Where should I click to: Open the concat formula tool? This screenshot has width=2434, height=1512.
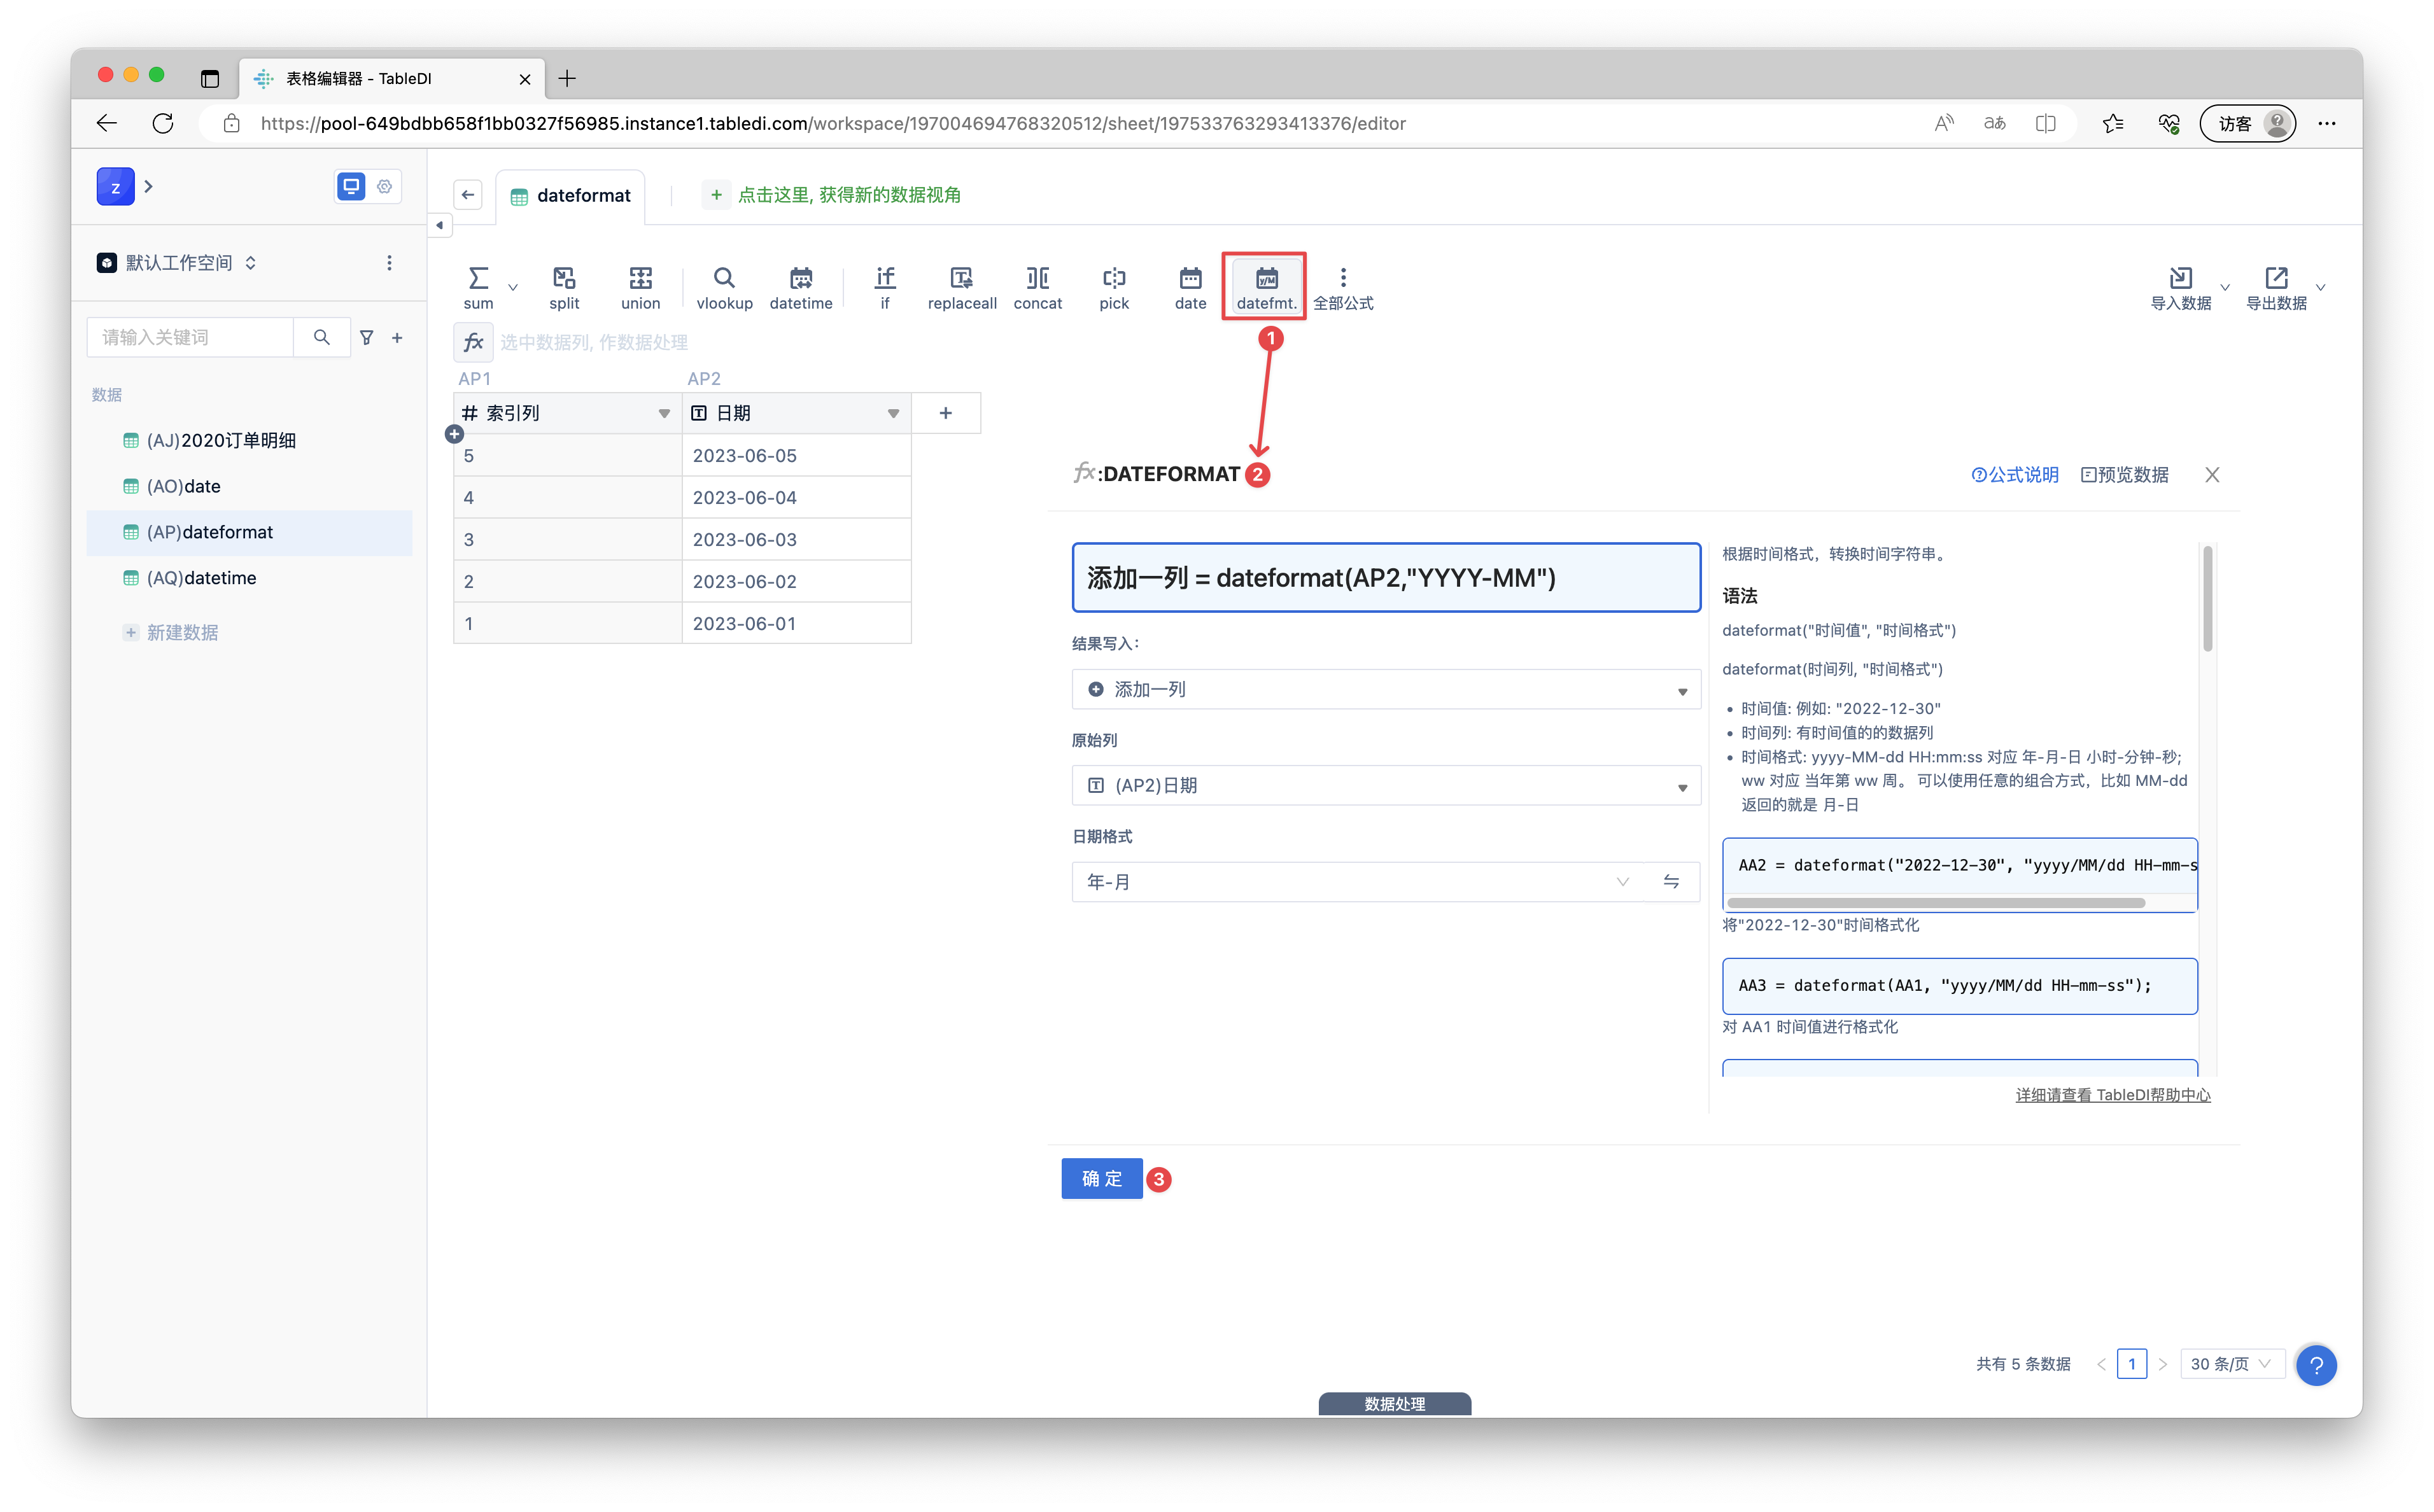tap(1038, 287)
